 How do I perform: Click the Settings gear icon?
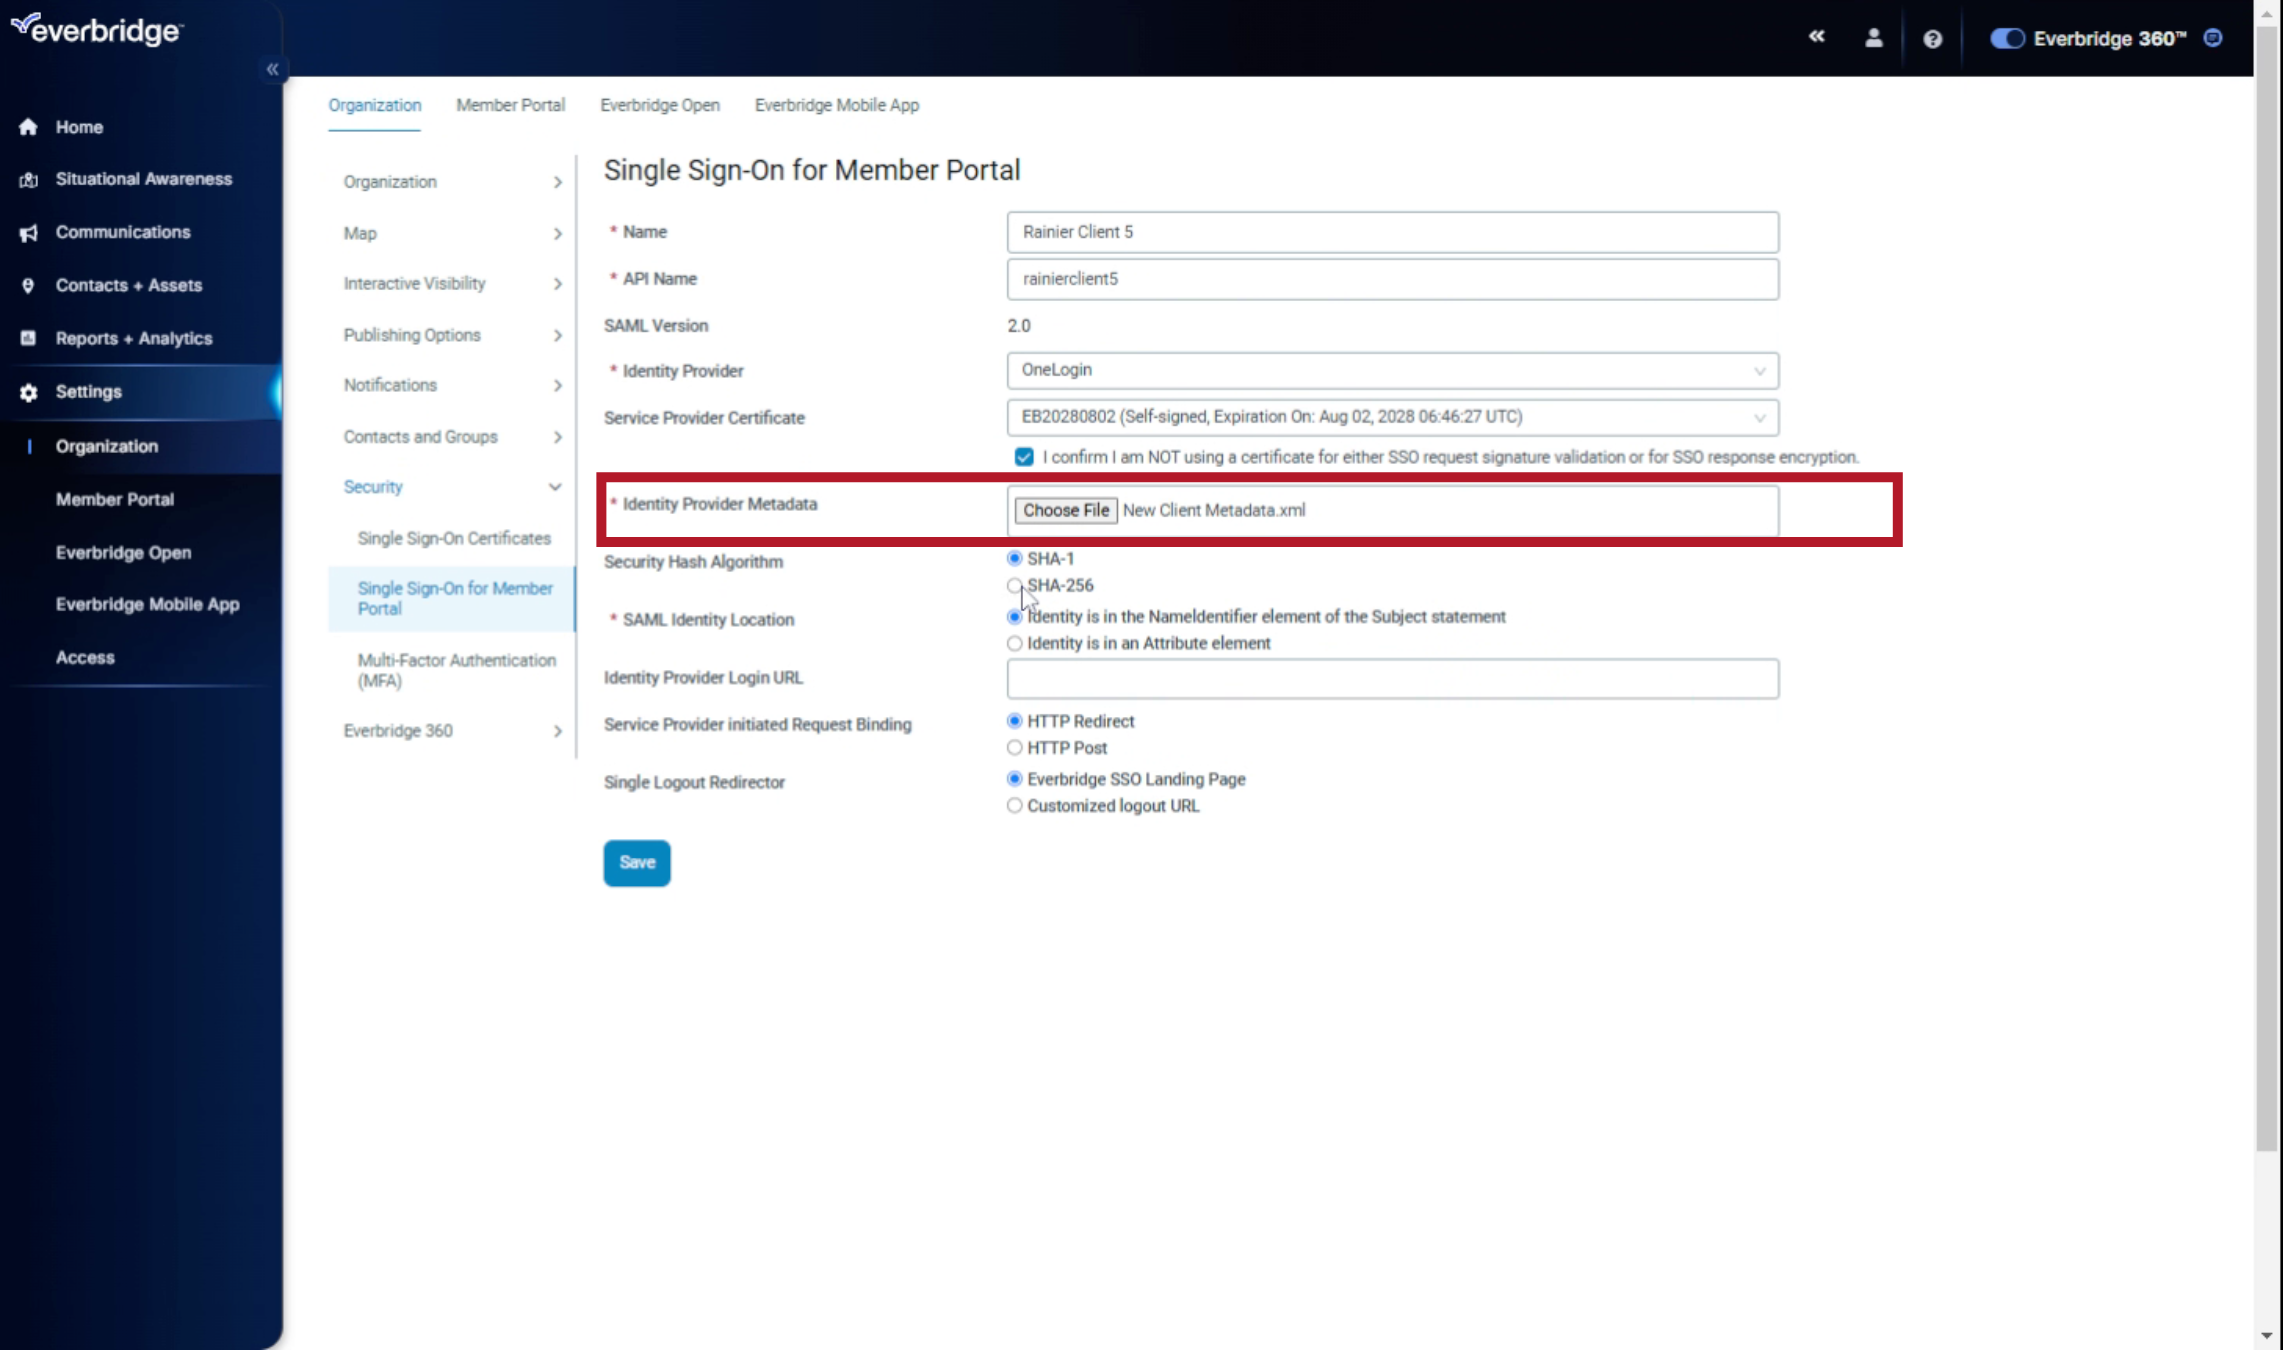point(27,392)
